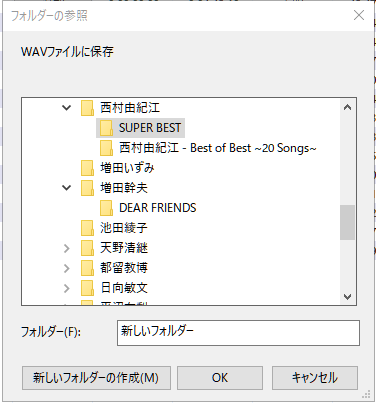
Task: Click the 西村由紀江 folder icon
Action: [87, 108]
